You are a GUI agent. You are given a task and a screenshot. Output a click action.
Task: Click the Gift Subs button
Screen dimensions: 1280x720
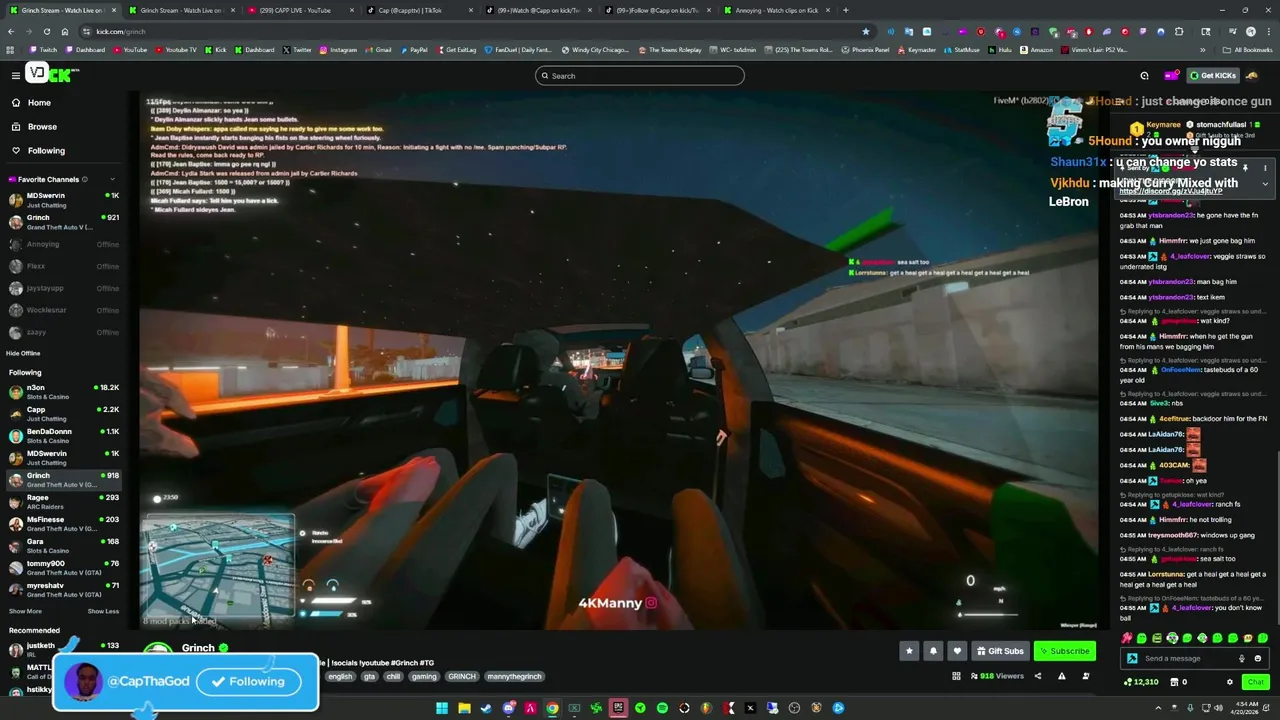(x=1000, y=651)
